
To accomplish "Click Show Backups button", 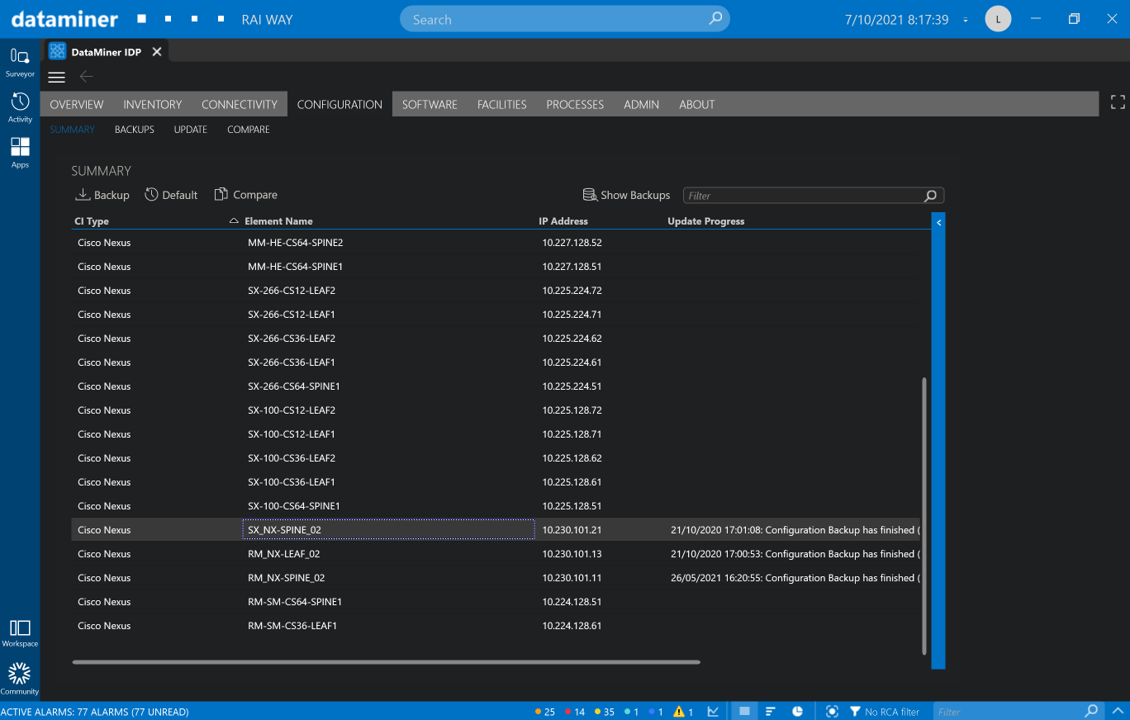I will coord(626,195).
